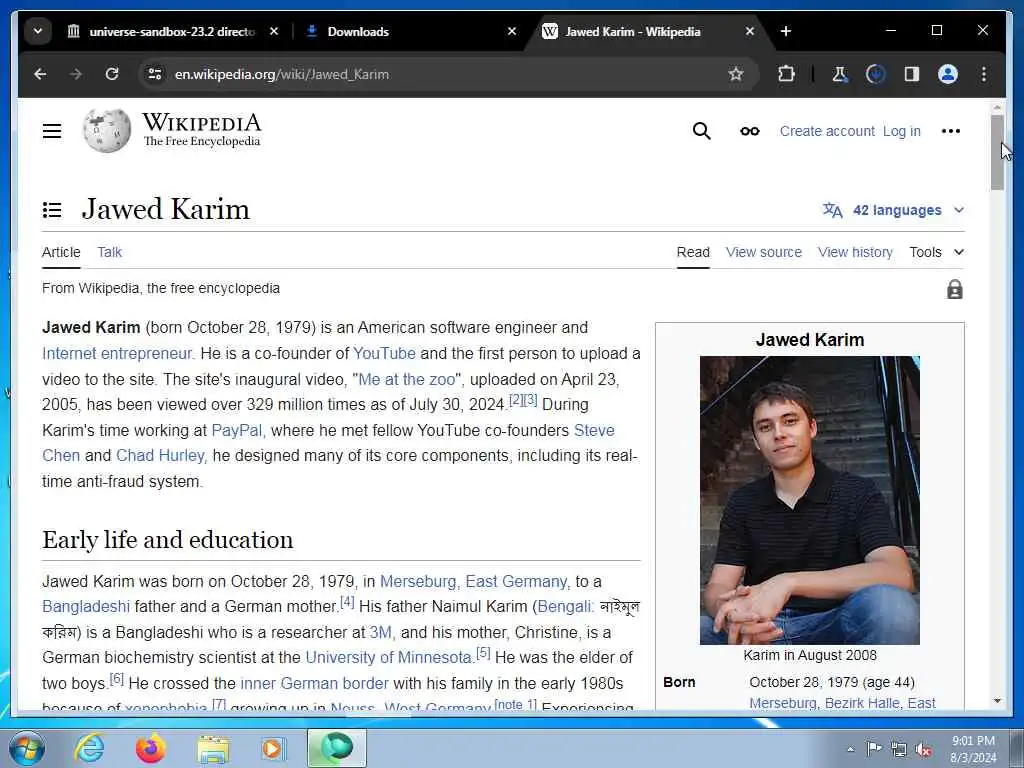Expand the 42 languages dropdown
Screen dimensions: 1024x768
click(x=893, y=210)
